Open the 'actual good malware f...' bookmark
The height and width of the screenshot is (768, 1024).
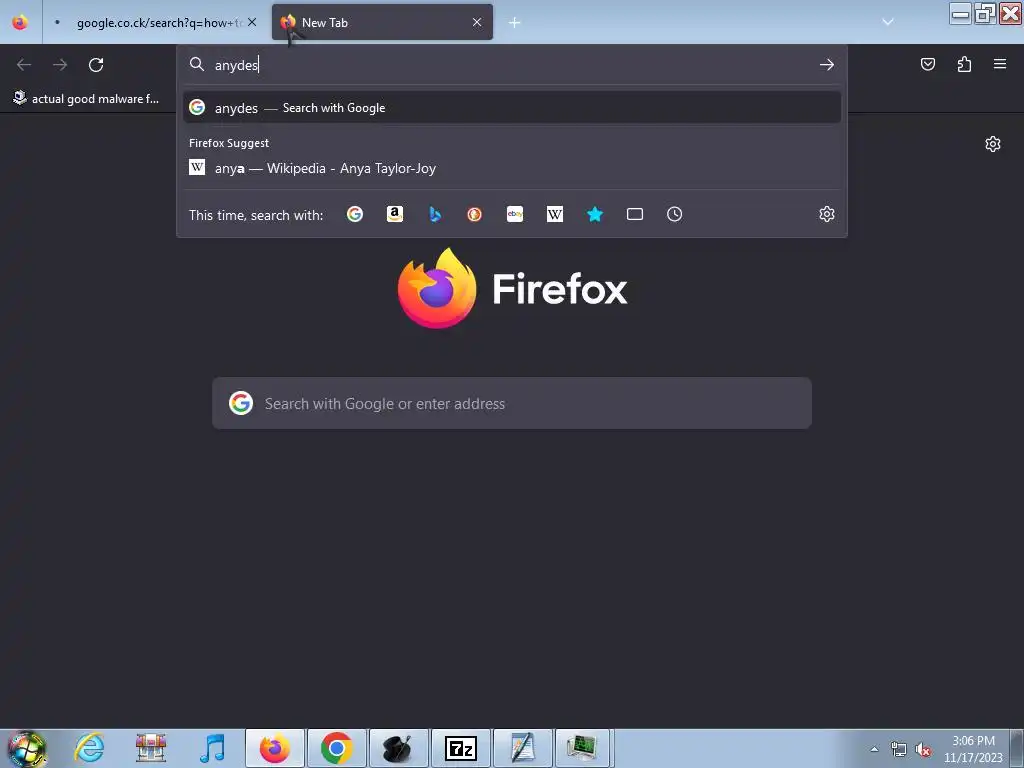(86, 99)
